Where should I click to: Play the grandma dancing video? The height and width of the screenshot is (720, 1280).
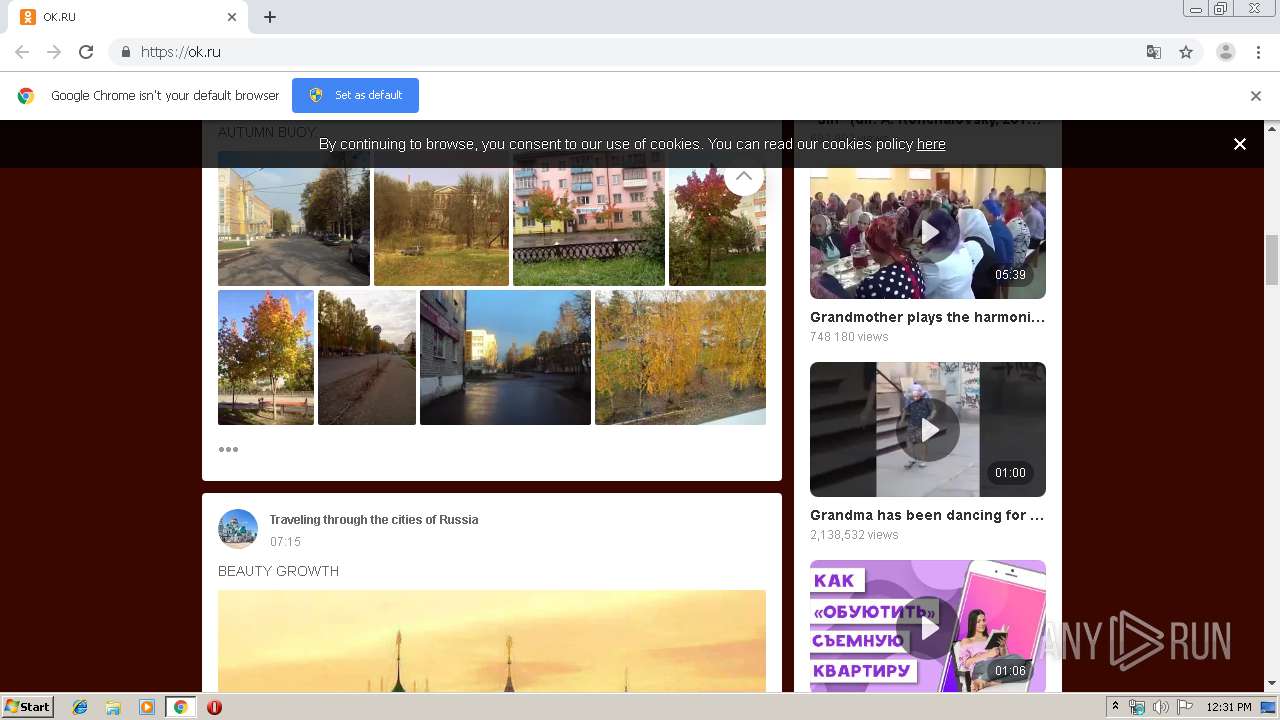928,430
